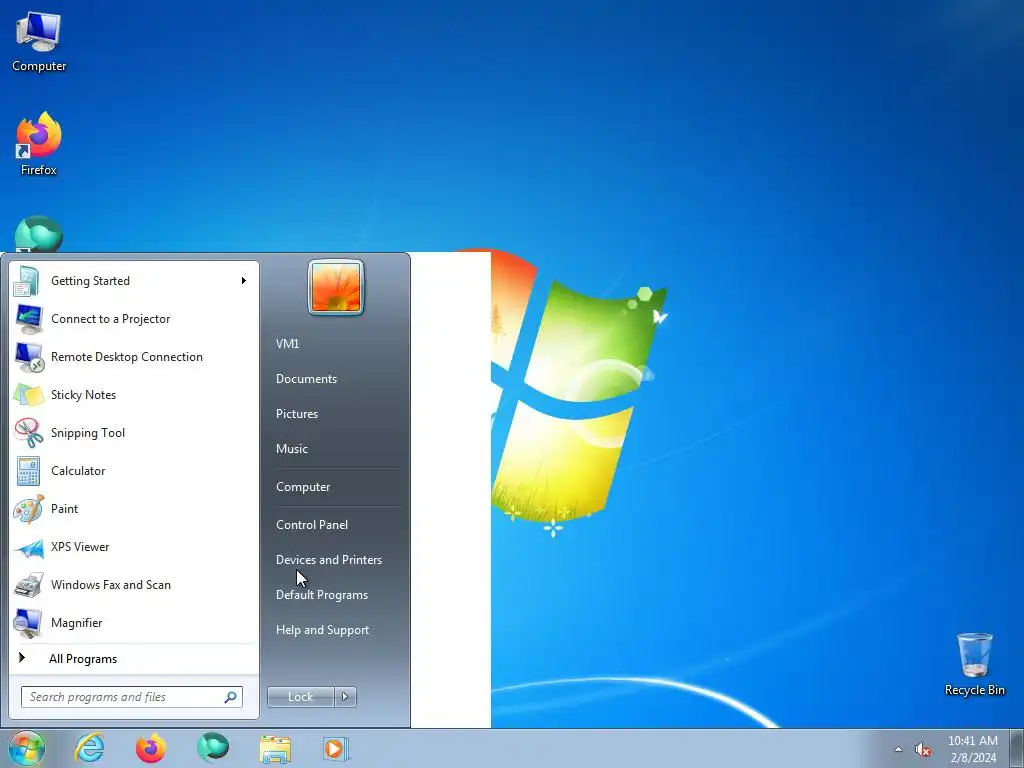Launch Remote Desktop Connection icon

click(x=28, y=357)
